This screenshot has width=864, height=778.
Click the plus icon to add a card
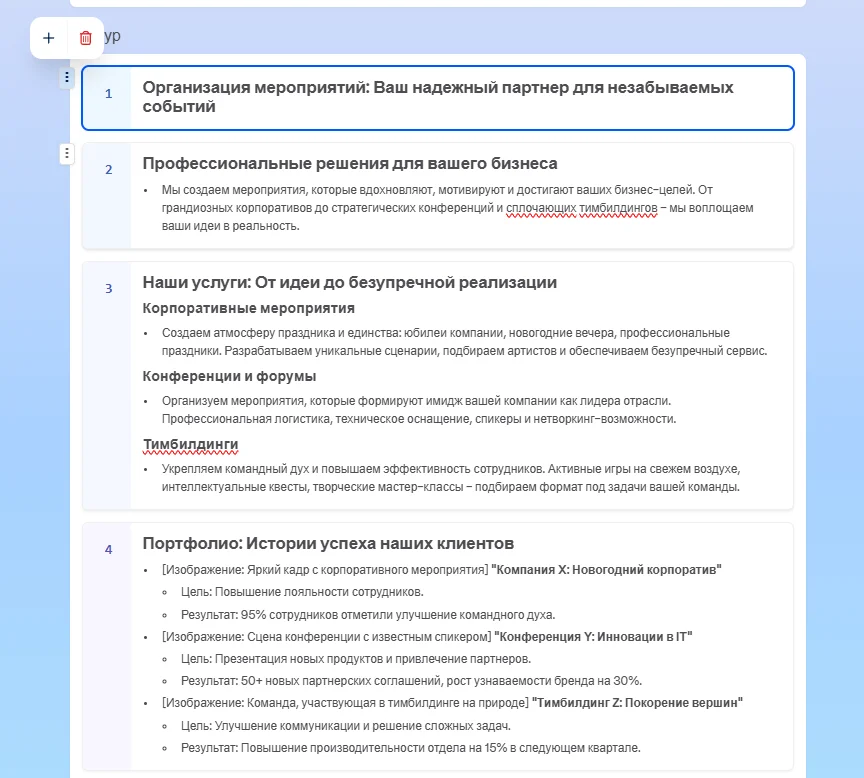click(x=48, y=38)
